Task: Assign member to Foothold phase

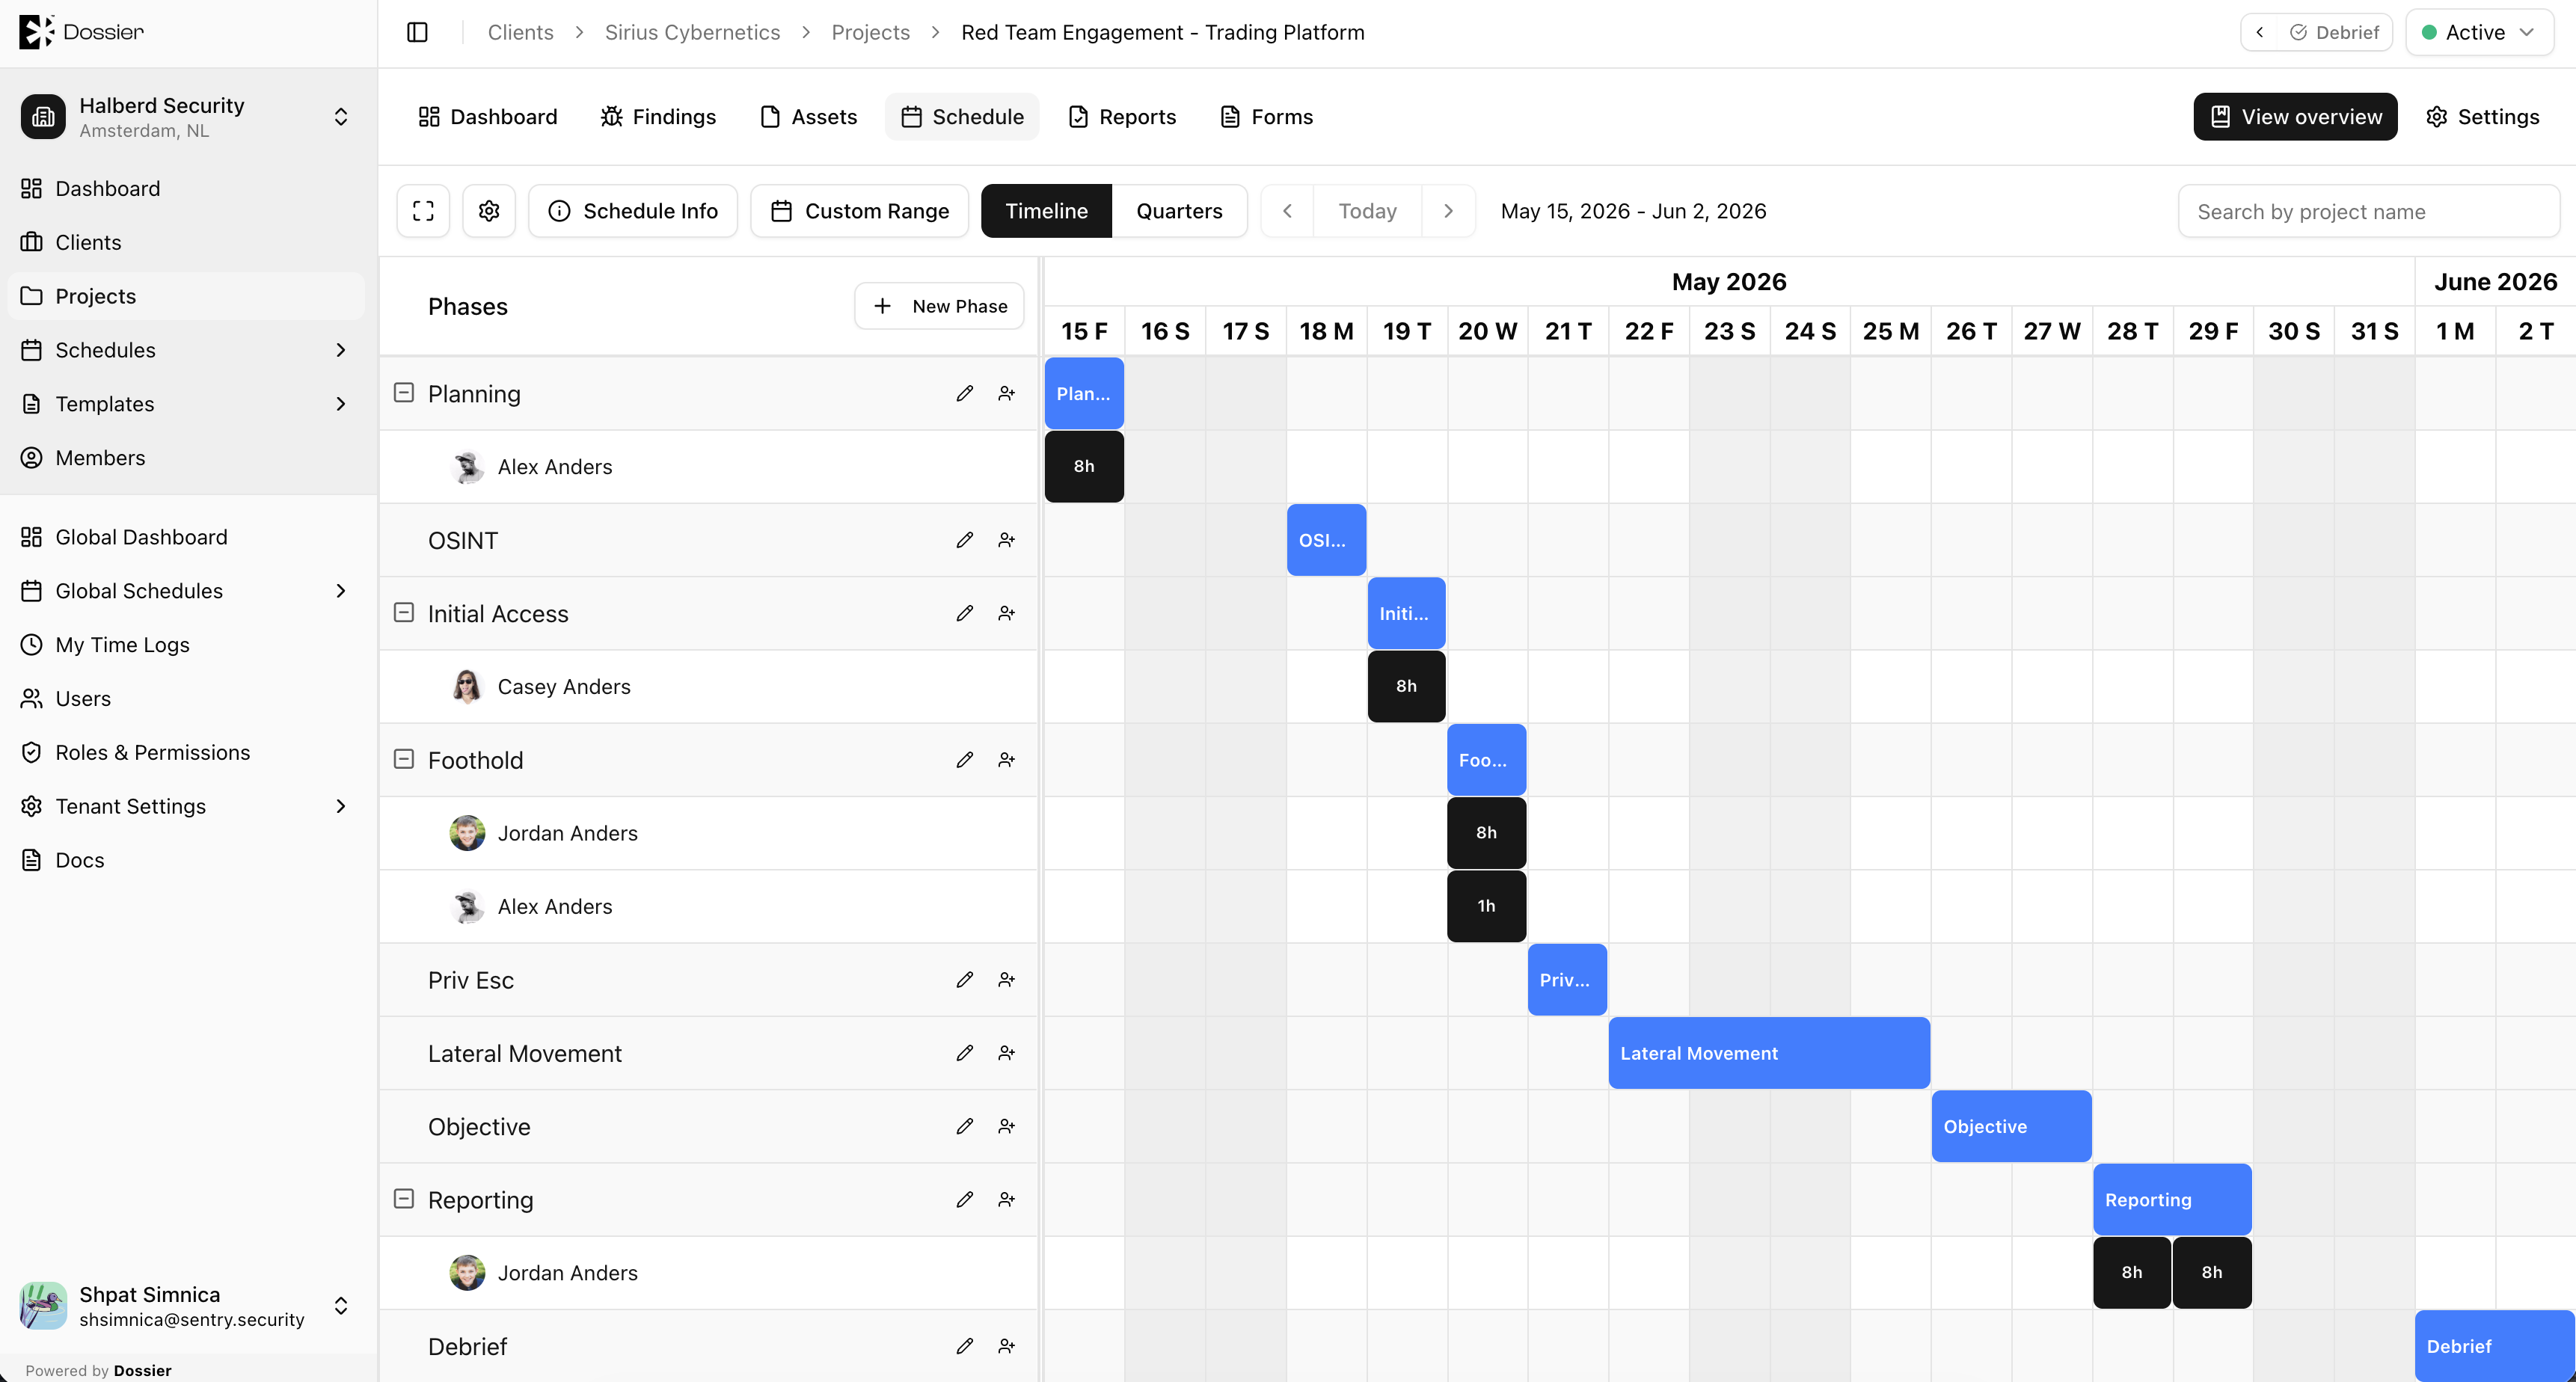Action: (x=1006, y=760)
